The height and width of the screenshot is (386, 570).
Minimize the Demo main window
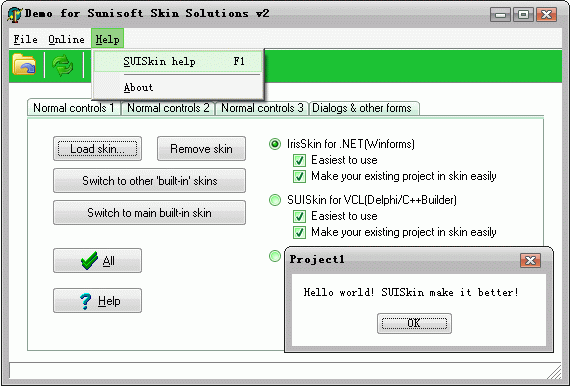(500, 15)
